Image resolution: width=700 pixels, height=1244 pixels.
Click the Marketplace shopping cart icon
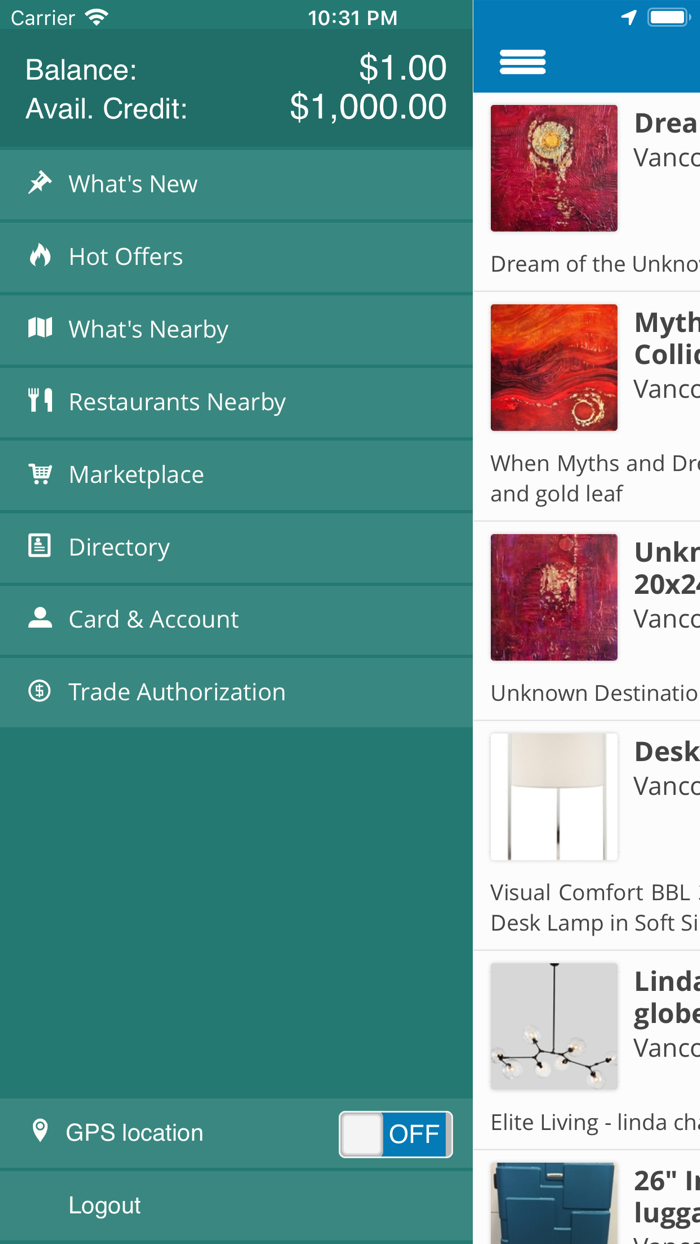pos(40,473)
